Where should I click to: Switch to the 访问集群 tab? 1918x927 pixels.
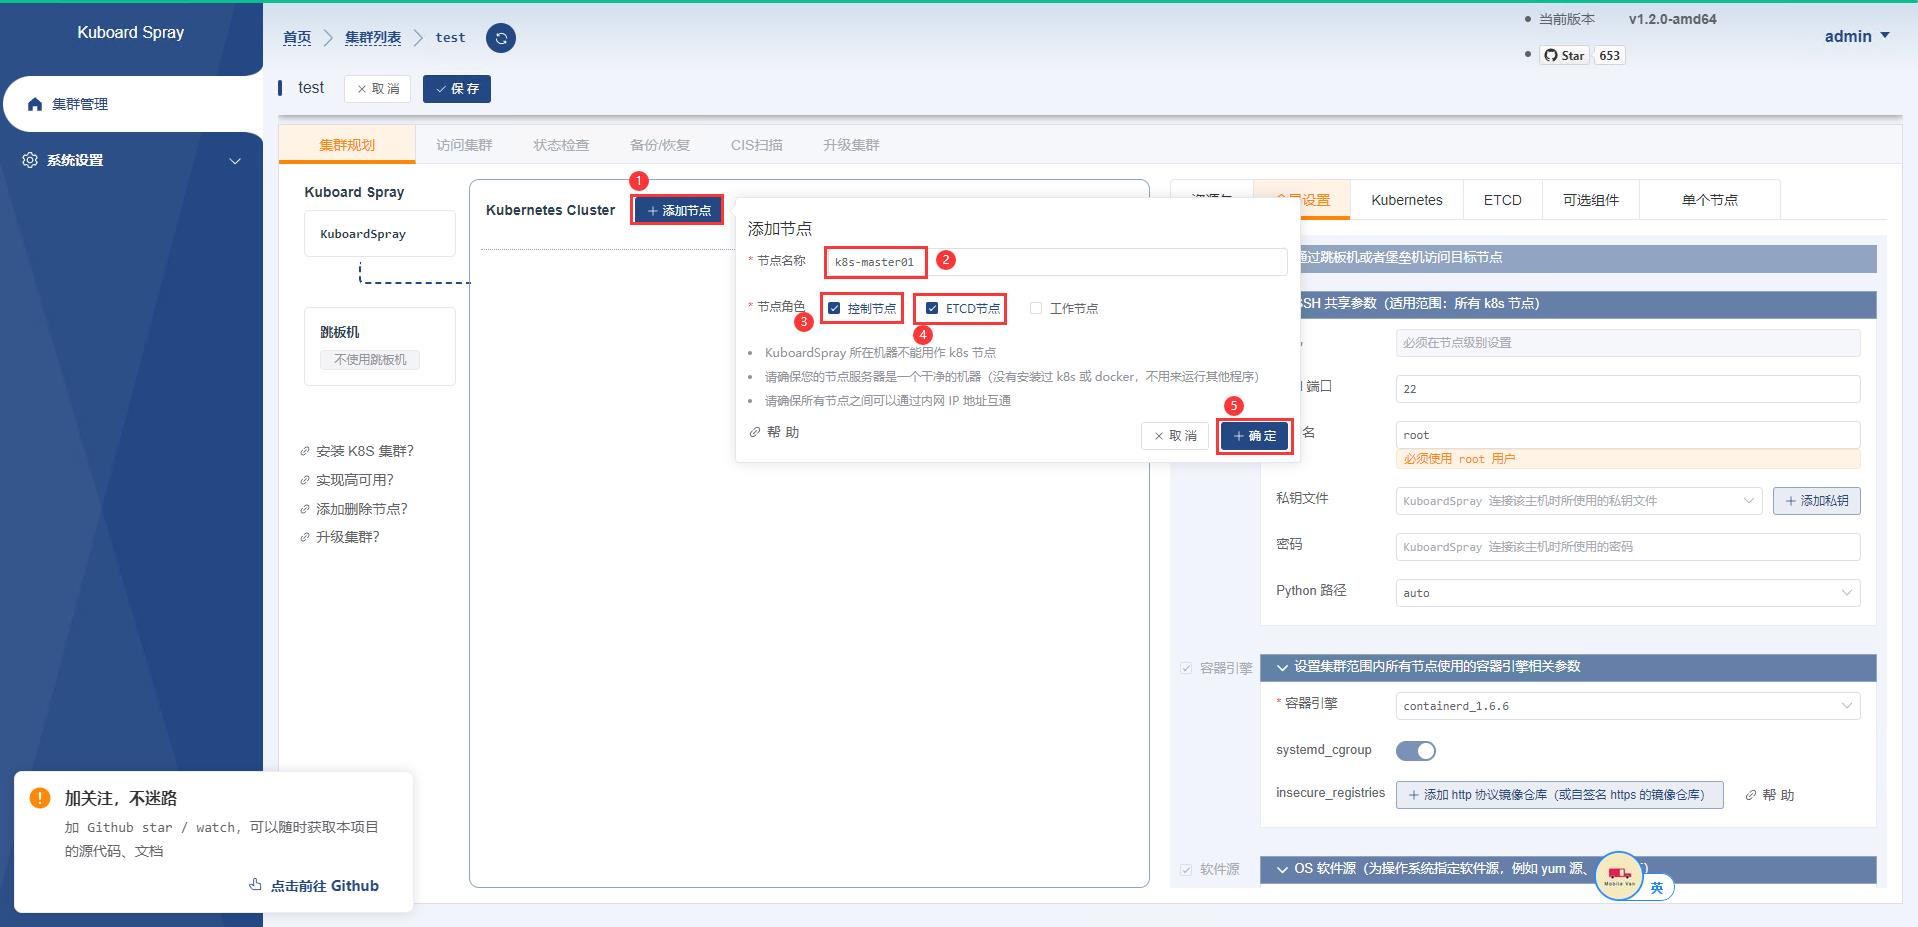[464, 145]
